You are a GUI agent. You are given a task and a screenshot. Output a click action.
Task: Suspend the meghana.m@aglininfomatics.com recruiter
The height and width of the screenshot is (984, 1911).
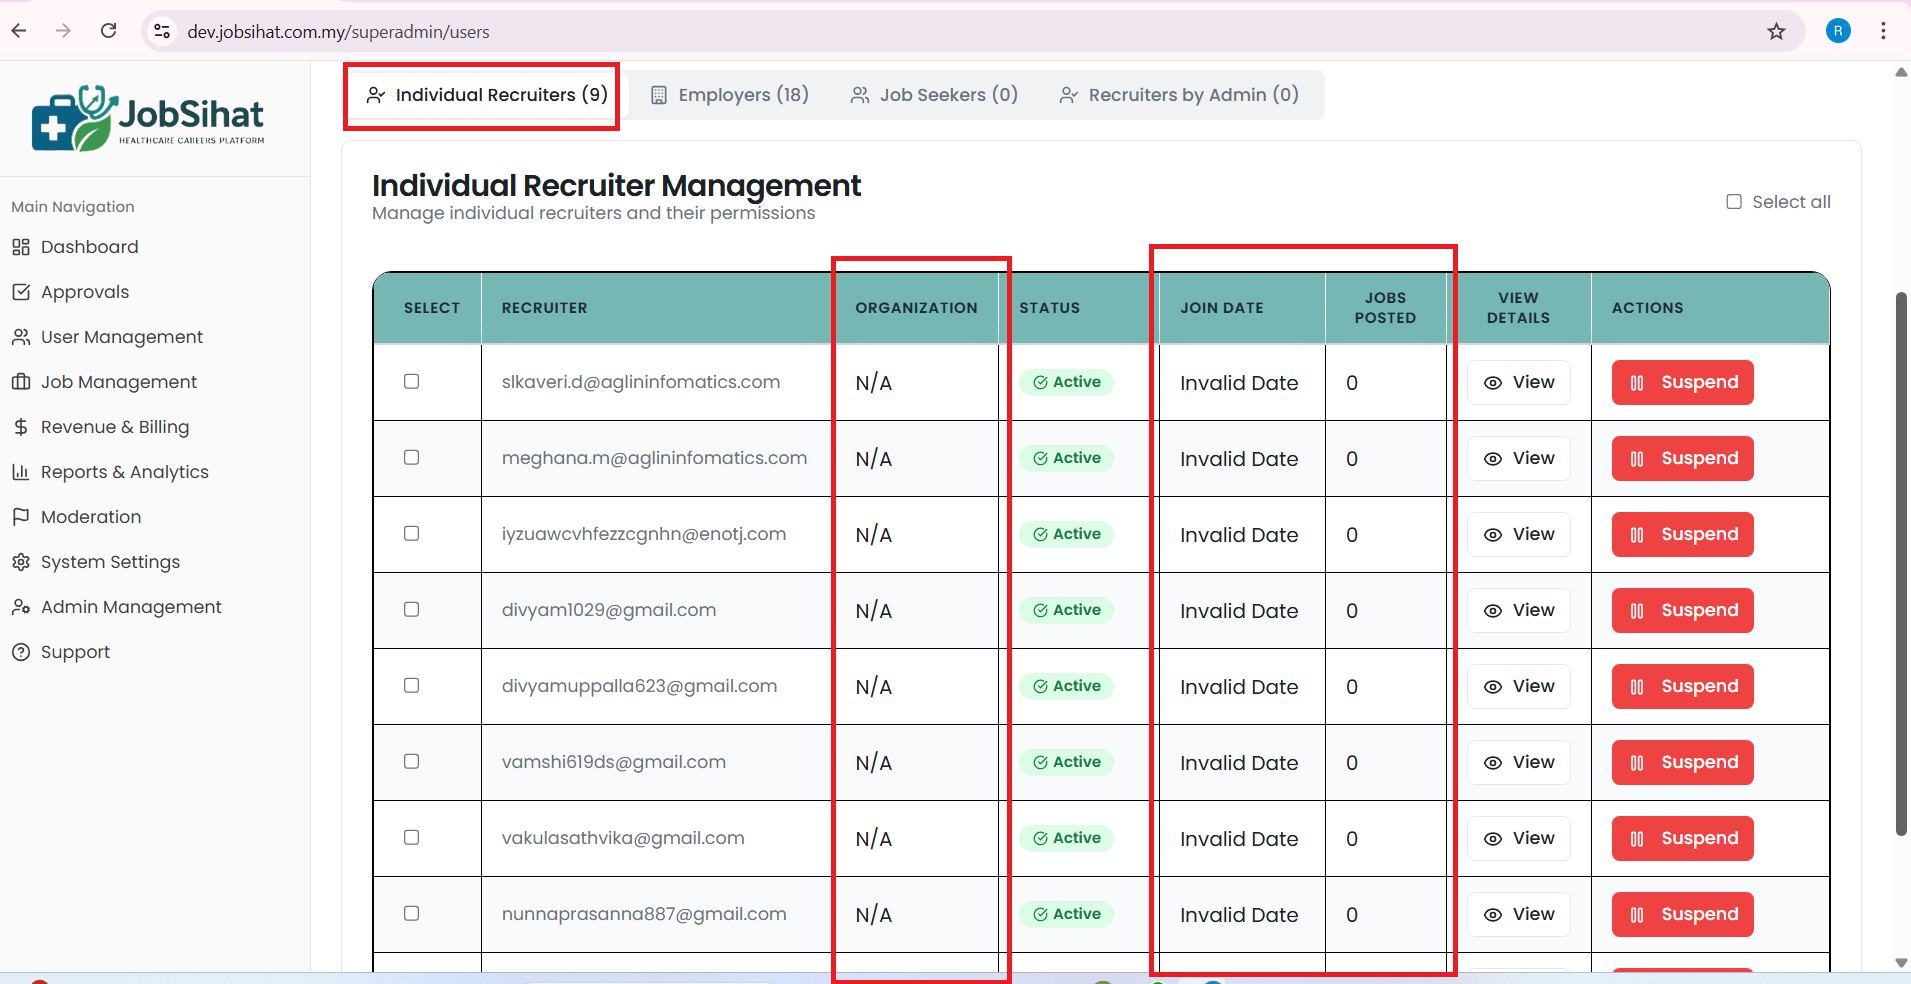[x=1682, y=459]
